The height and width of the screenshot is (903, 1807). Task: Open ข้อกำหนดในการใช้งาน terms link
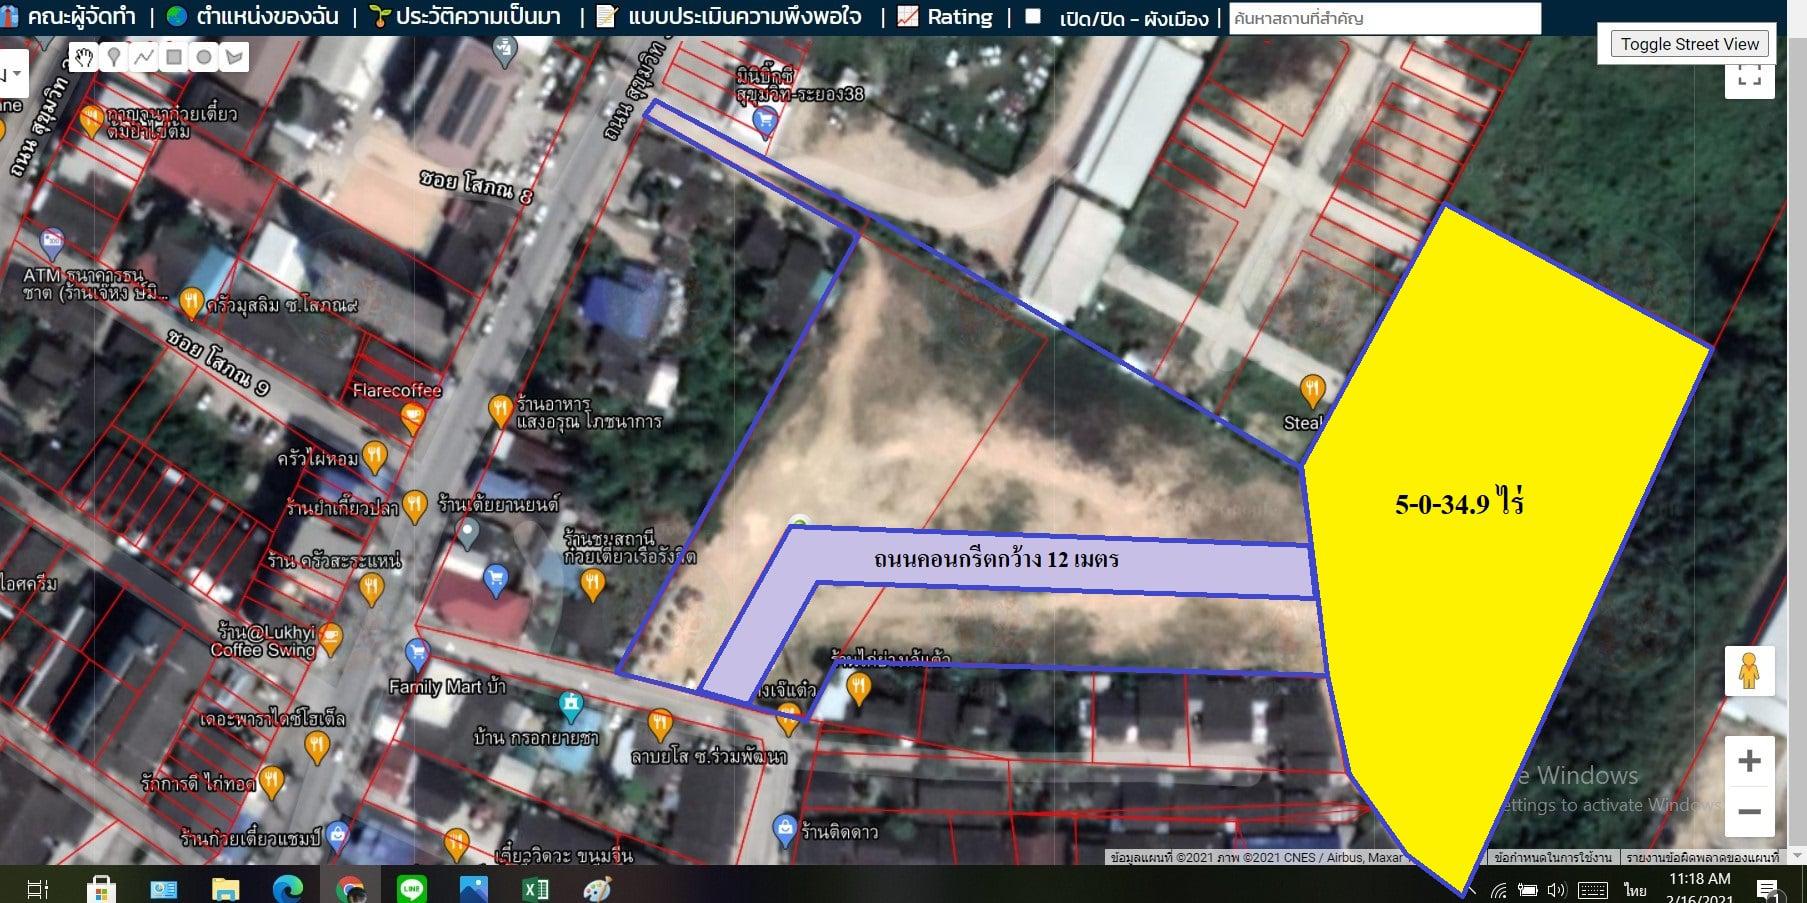click(1553, 858)
